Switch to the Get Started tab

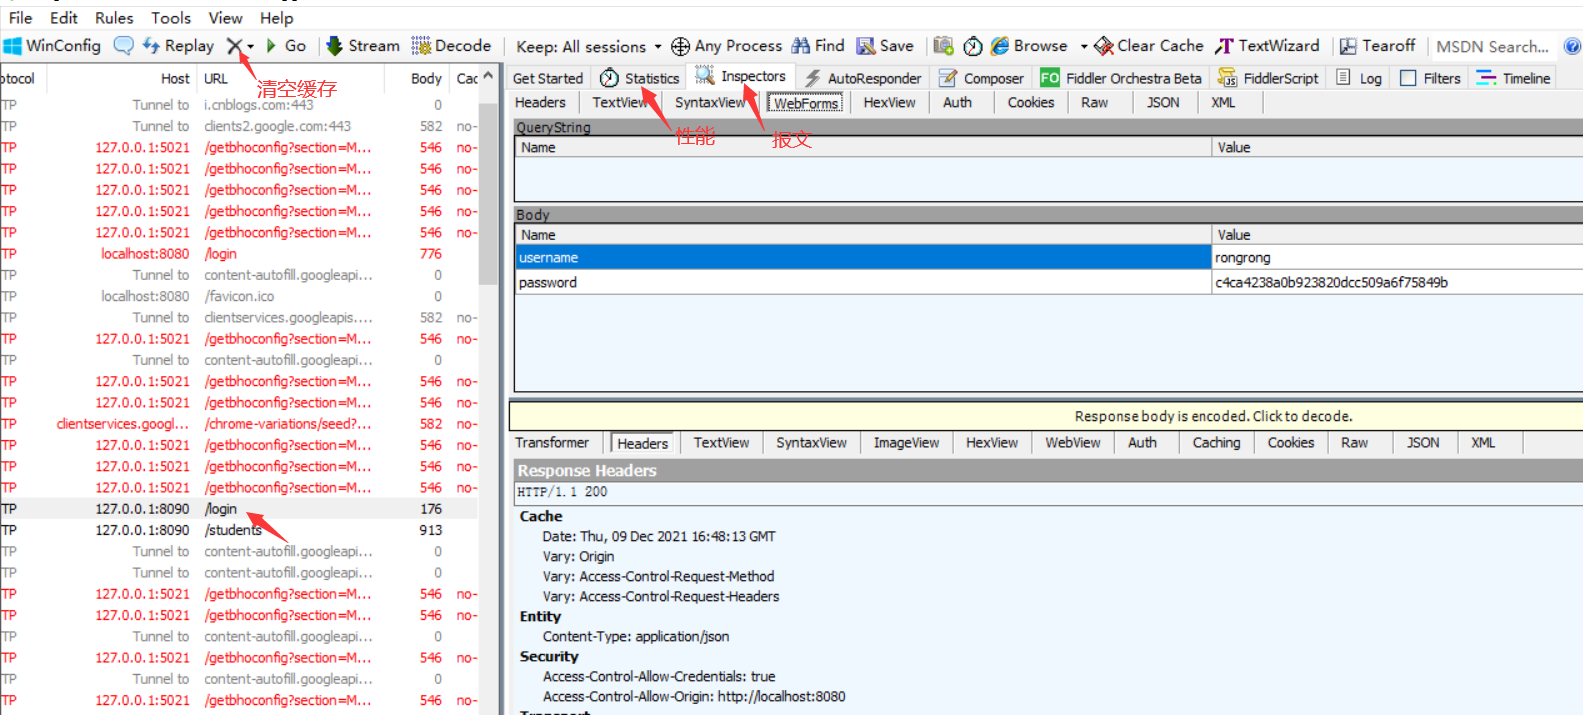tap(547, 78)
